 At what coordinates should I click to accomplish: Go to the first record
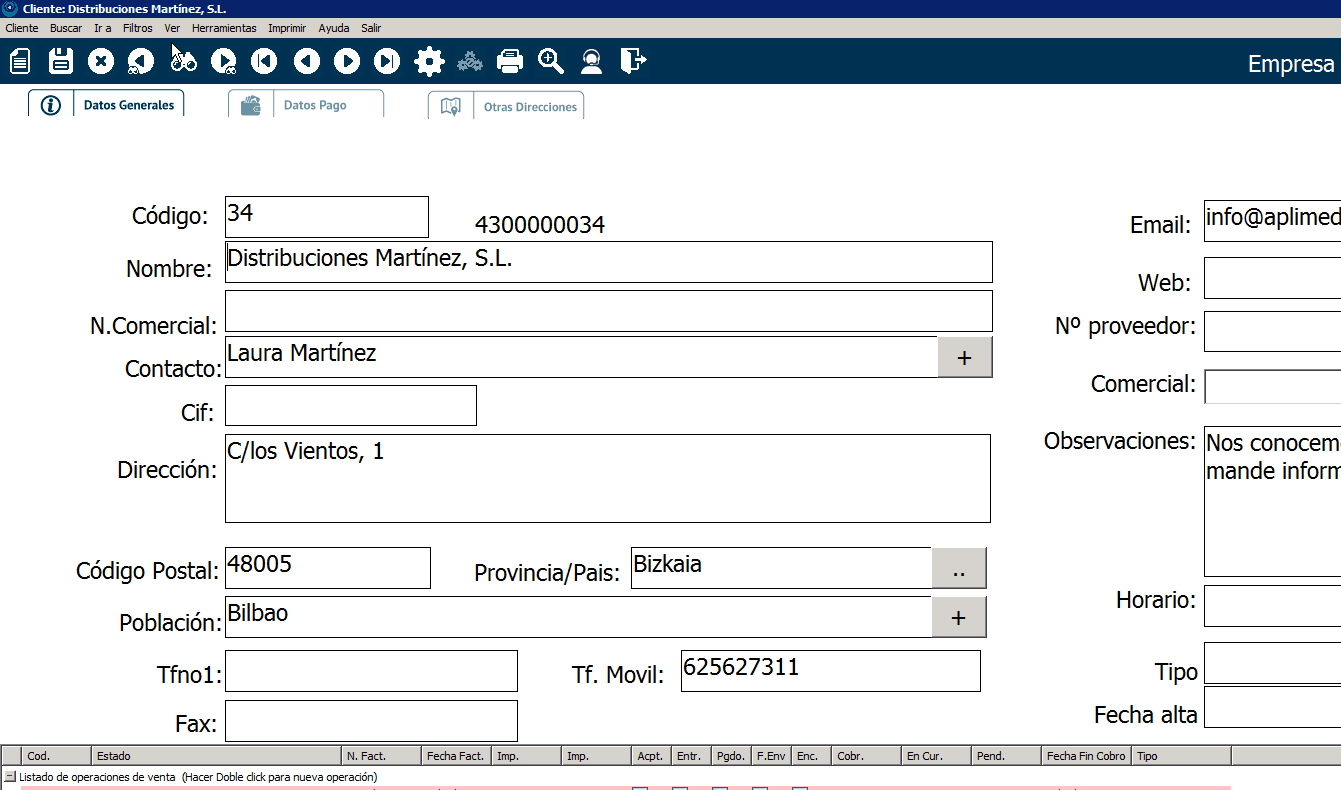coord(264,62)
